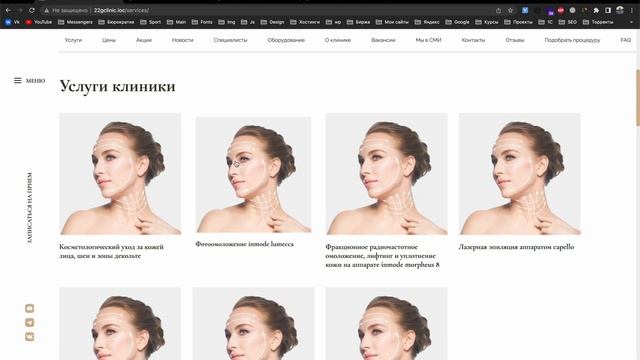The height and width of the screenshot is (360, 640).
Task: Open the Vk bookmark
Action: 12,22
